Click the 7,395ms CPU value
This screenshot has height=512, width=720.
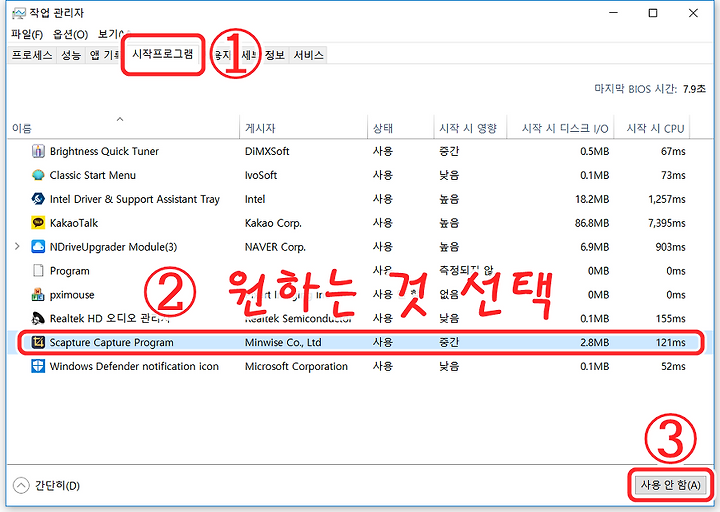[667, 223]
